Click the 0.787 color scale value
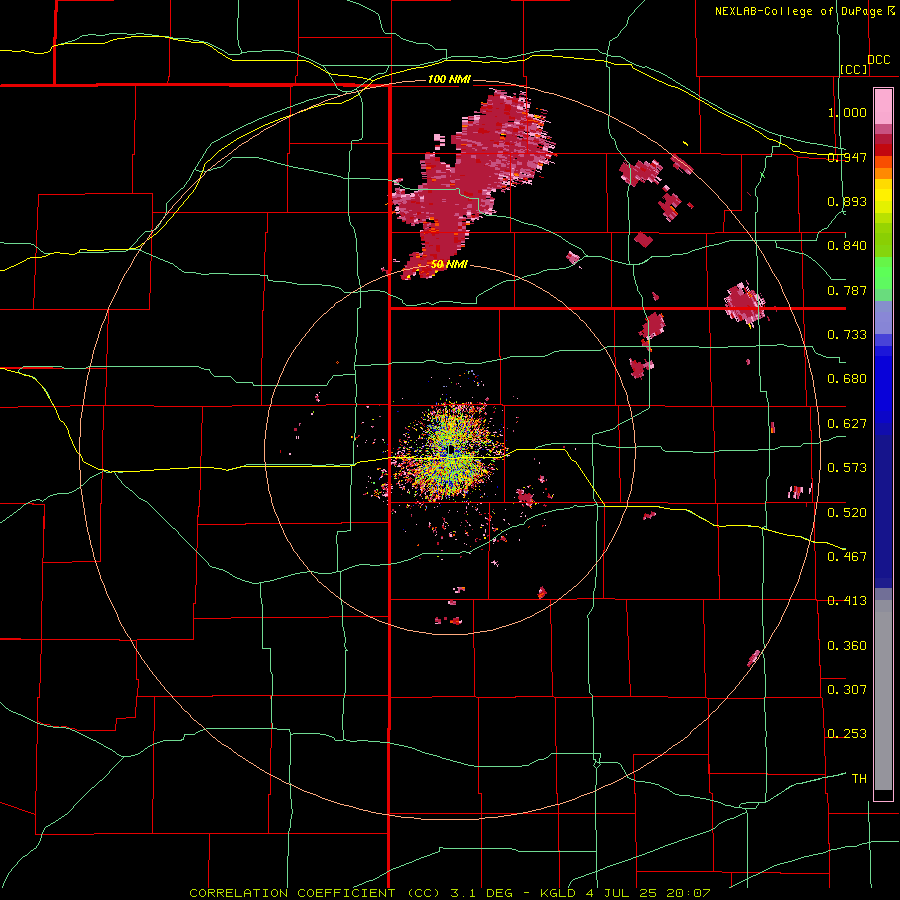This screenshot has height=900, width=900. [x=847, y=290]
